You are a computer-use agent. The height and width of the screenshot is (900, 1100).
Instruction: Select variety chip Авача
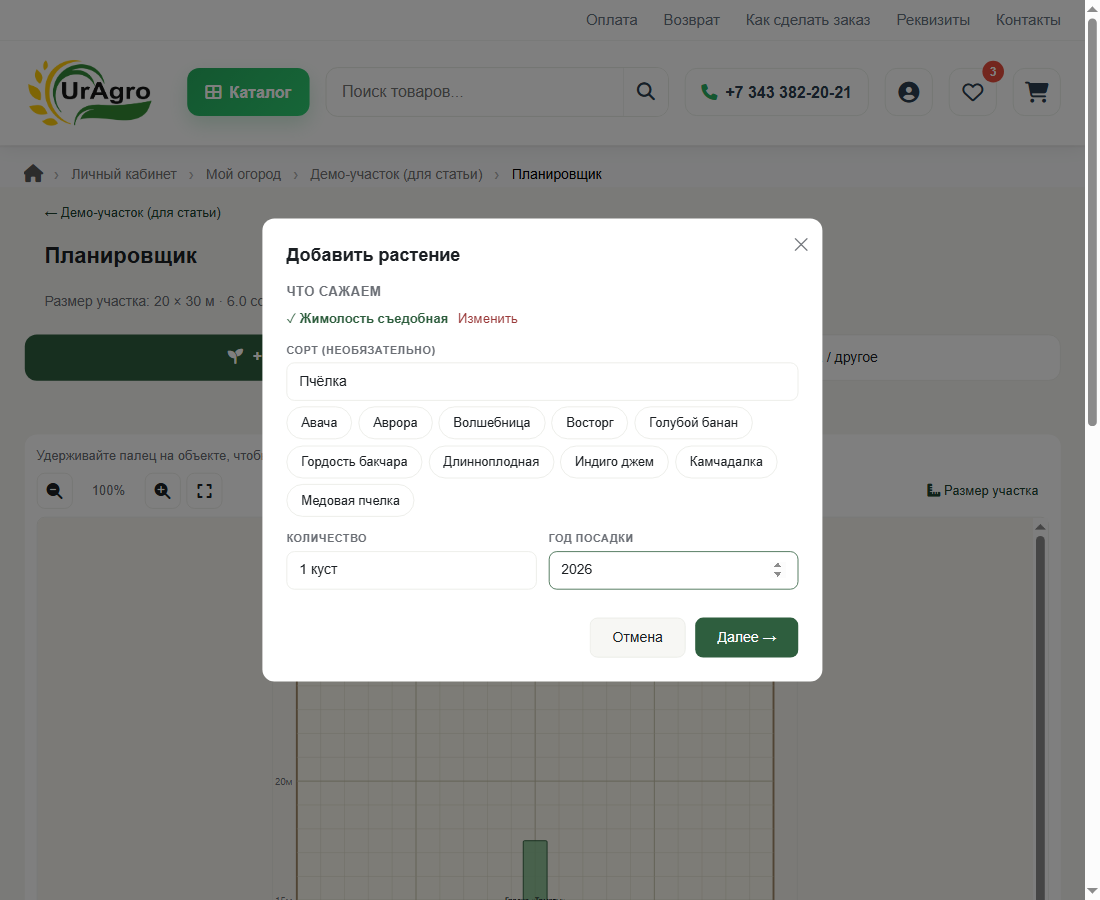coord(319,423)
